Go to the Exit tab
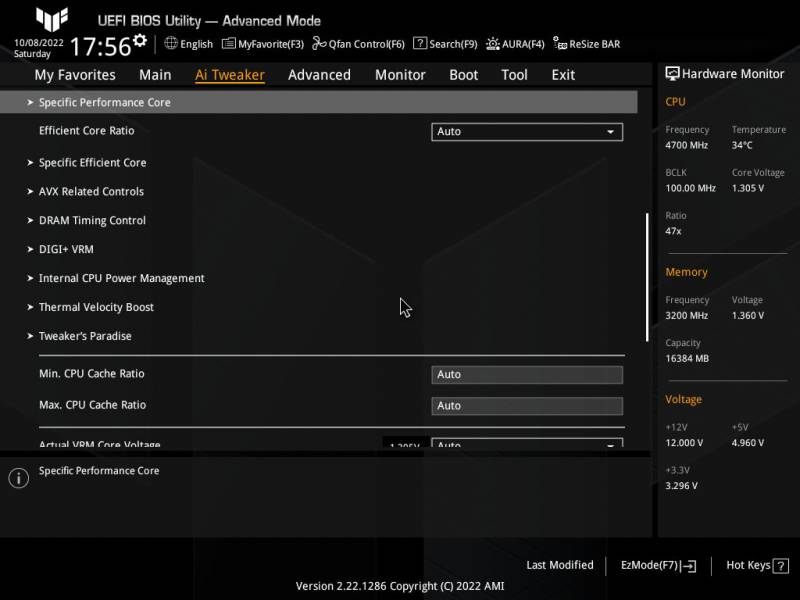 point(563,75)
